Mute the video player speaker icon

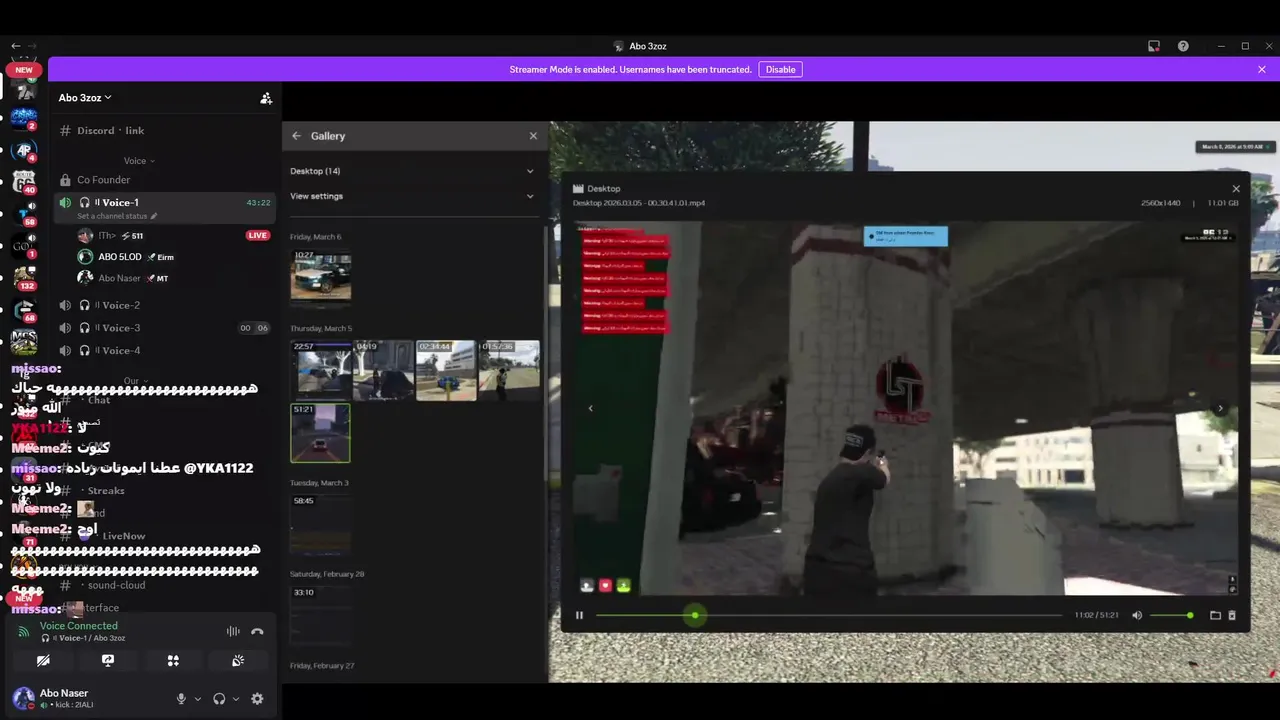(x=1137, y=615)
